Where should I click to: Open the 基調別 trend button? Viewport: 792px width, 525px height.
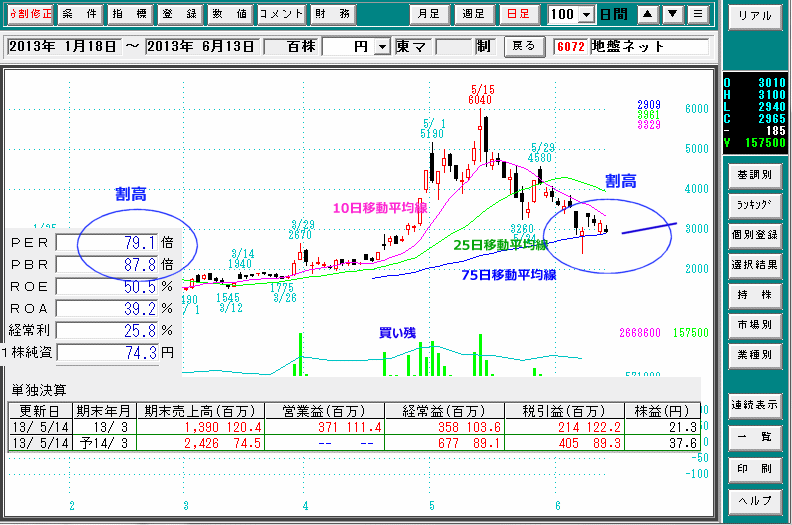[755, 175]
